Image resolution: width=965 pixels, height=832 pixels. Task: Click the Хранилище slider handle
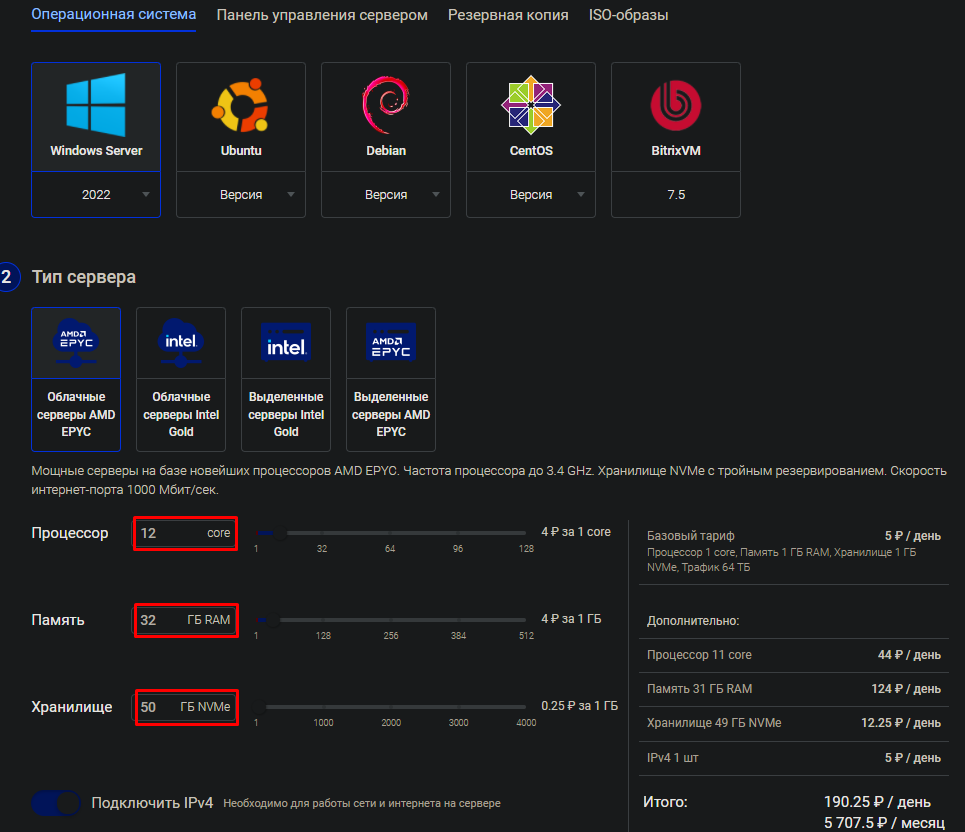click(258, 706)
